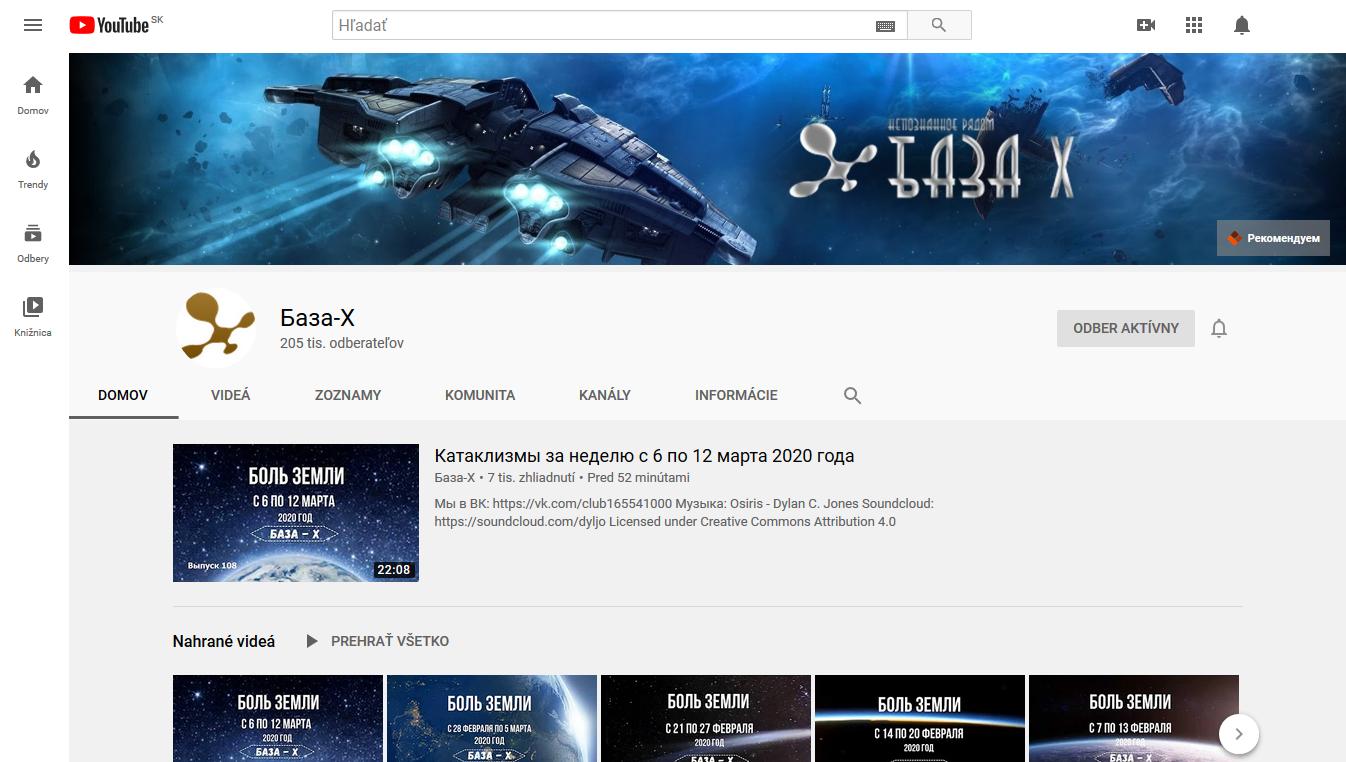The image size is (1346, 762).
Task: Open Domov in the sidebar
Action: tap(33, 95)
